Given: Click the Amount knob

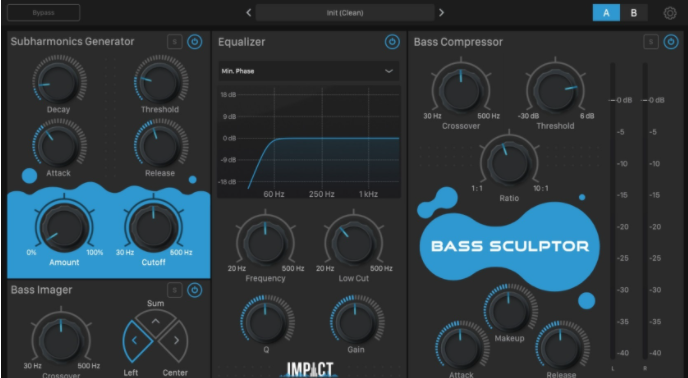Looking at the screenshot, I should coord(64,227).
